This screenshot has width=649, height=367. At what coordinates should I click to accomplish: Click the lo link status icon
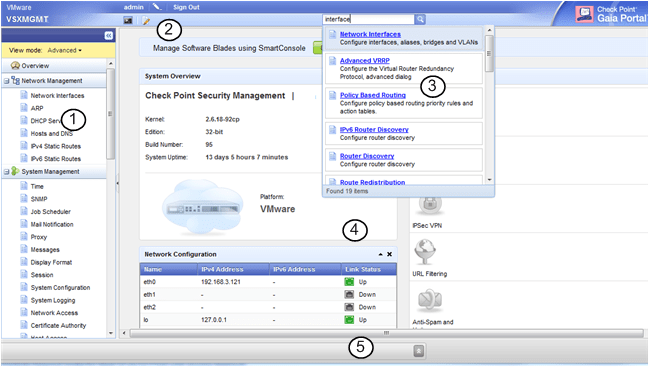[x=349, y=320]
